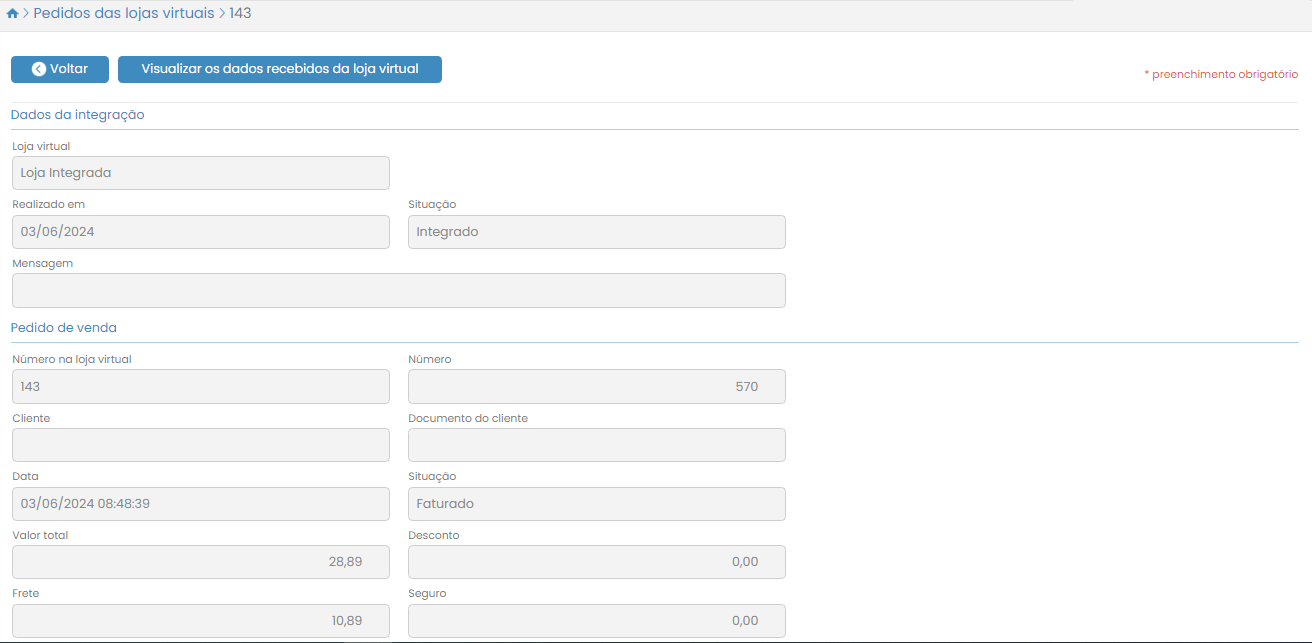1312x643 pixels.
Task: Select the Situação field showing Faturado
Action: [596, 504]
